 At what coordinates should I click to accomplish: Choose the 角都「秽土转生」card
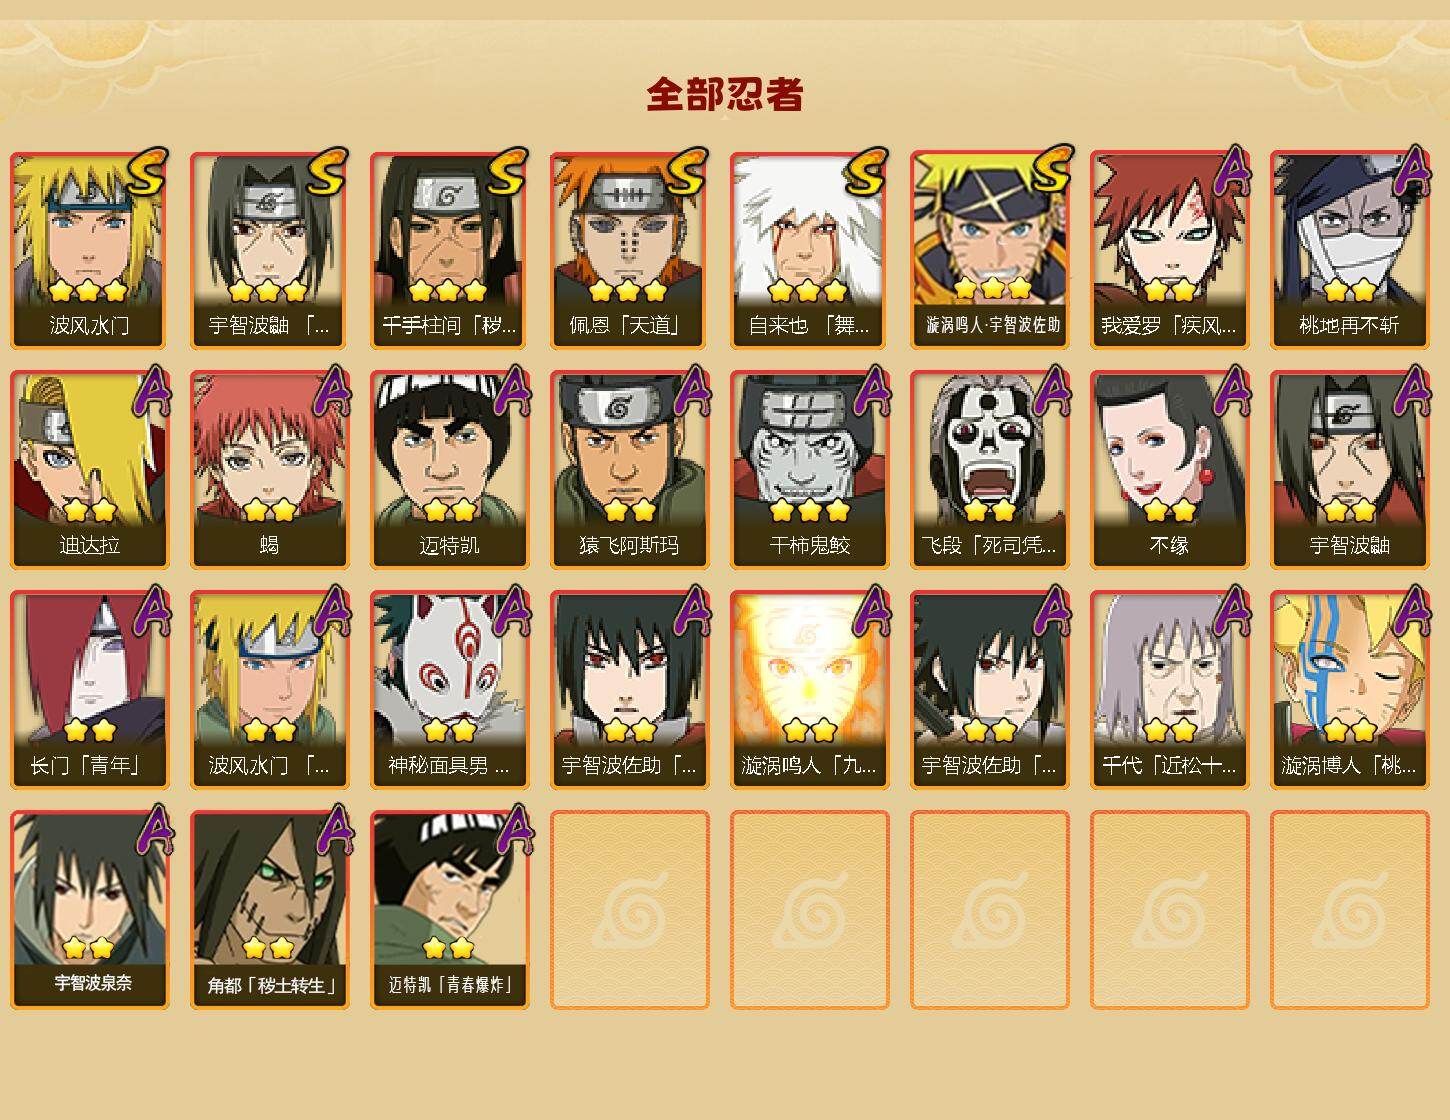[x=270, y=910]
